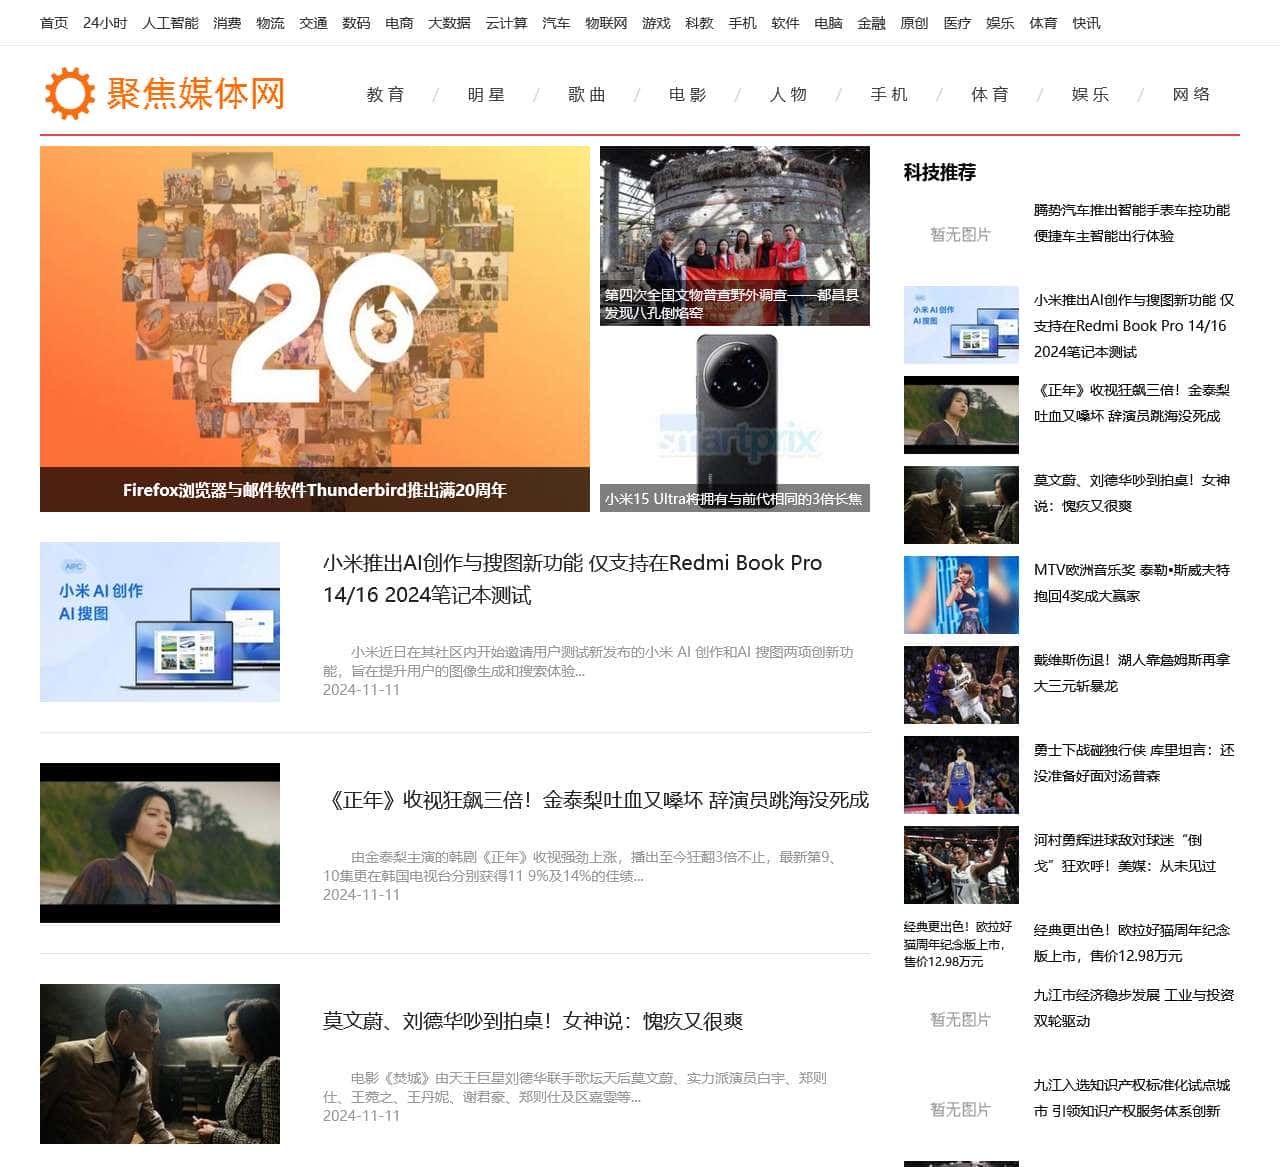Click the 小米AI创作 article thumbnail in main list
1280x1167 pixels.
click(160, 622)
